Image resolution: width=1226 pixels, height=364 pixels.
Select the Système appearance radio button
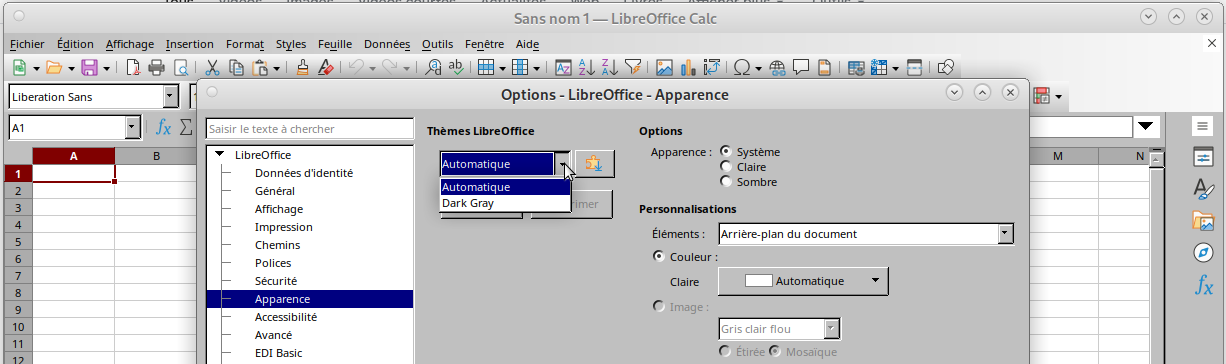pyautogui.click(x=726, y=151)
